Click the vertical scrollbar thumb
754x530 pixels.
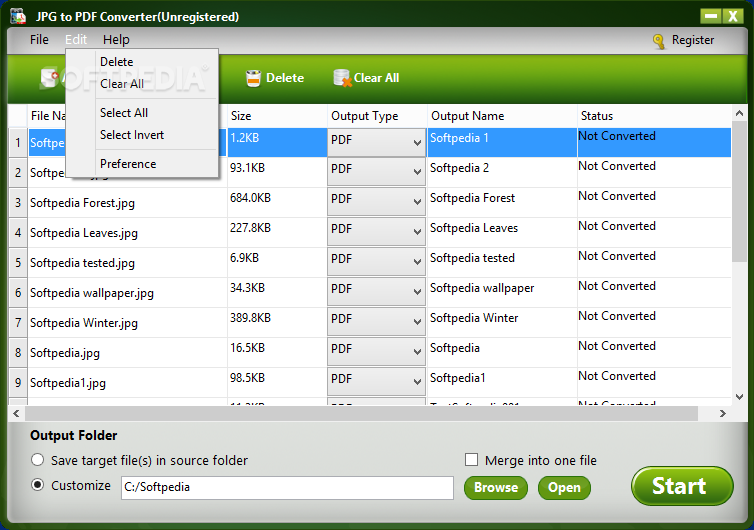(740, 191)
